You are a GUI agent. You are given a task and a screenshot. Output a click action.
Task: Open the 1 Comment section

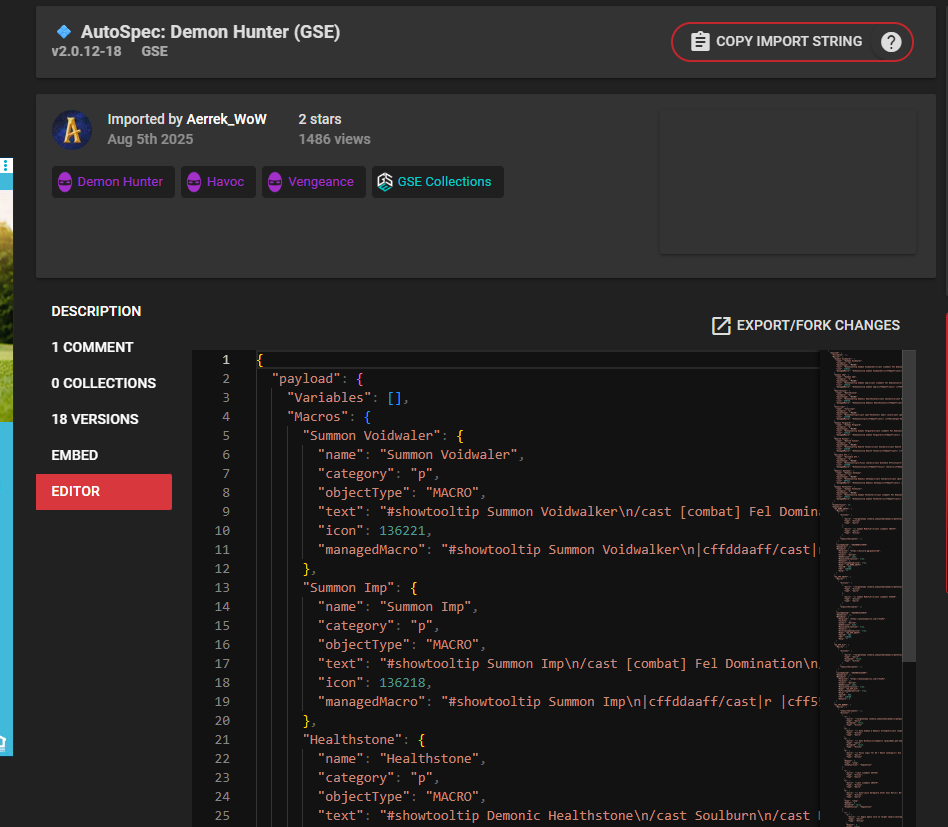(x=93, y=347)
